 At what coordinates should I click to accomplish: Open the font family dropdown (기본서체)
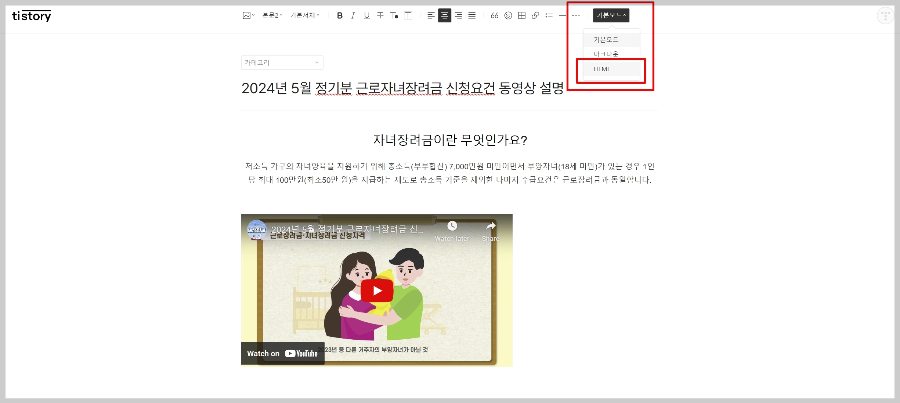[x=305, y=16]
